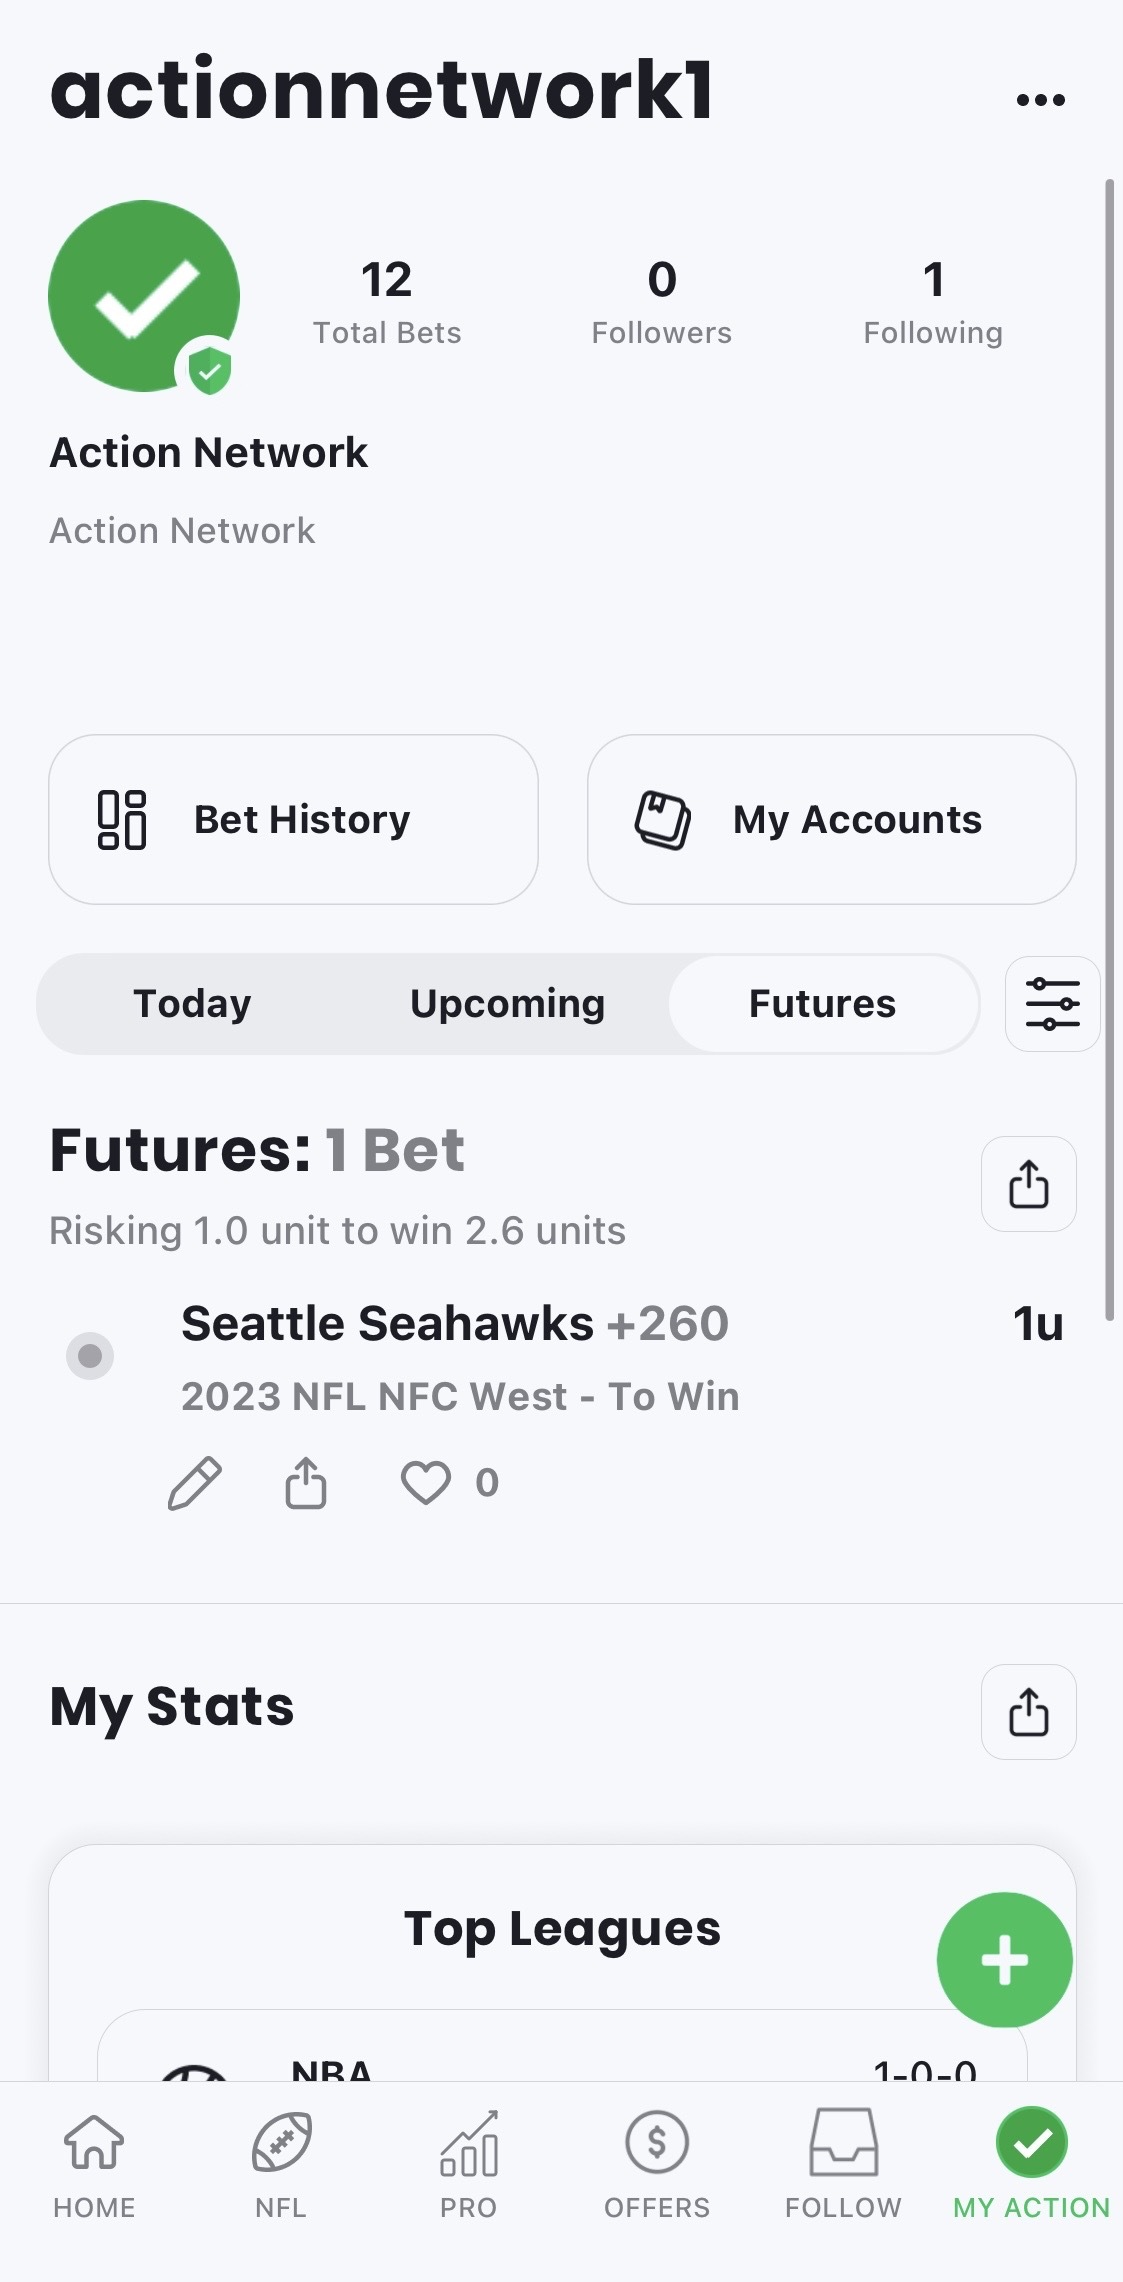Select the Futures segment
The image size is (1123, 2282).
[x=823, y=1004]
